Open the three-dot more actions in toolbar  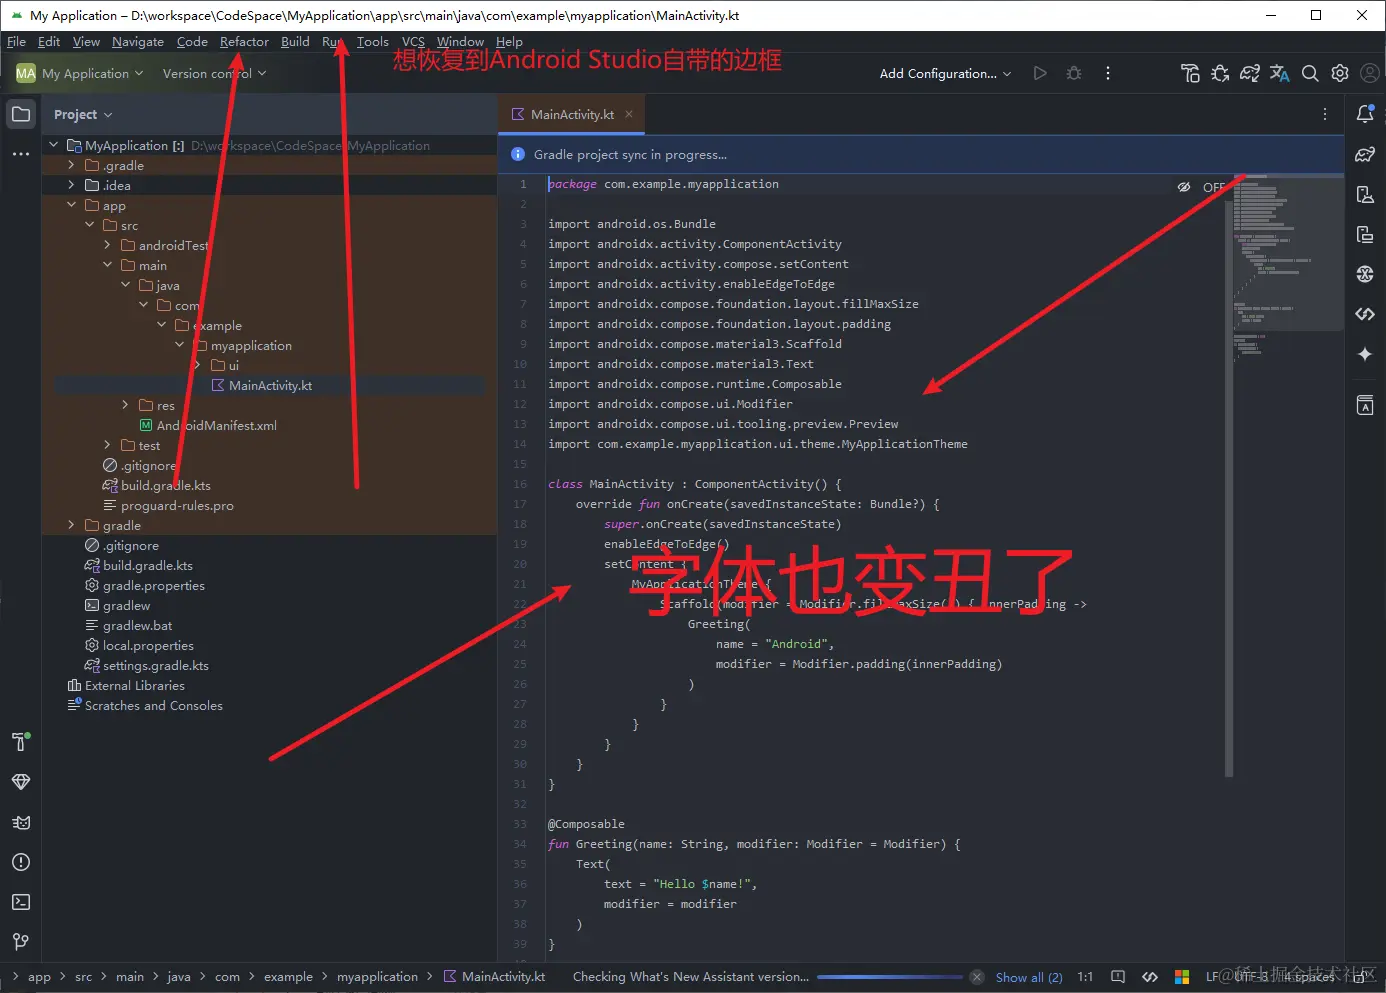(1108, 73)
